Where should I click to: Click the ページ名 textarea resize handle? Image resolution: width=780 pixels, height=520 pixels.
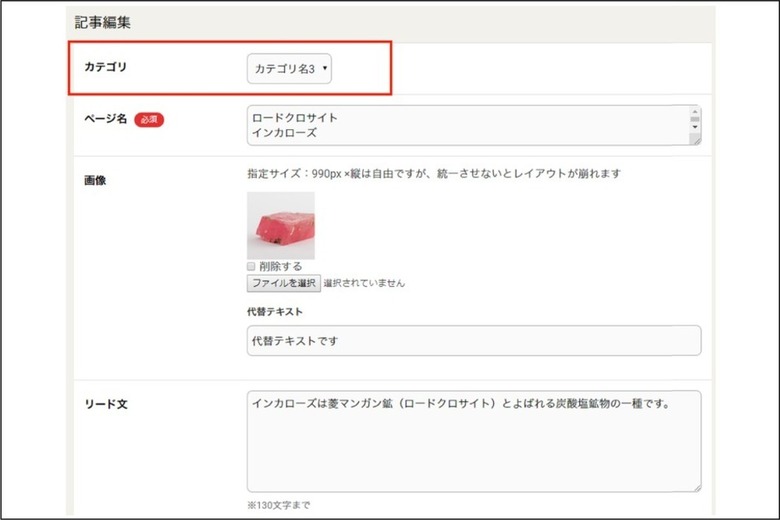pos(696,141)
